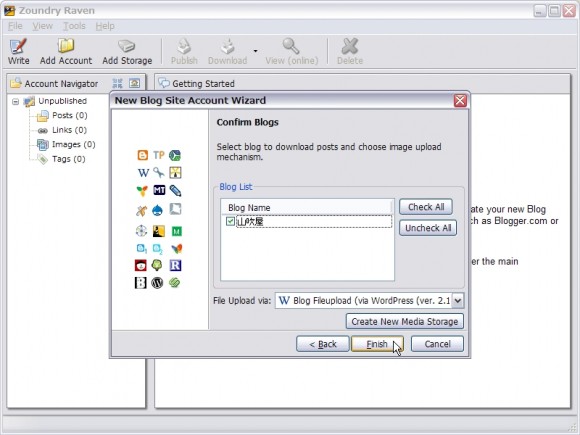This screenshot has height=435, width=580.
Task: Open Add Account from the toolbar
Action: click(66, 52)
